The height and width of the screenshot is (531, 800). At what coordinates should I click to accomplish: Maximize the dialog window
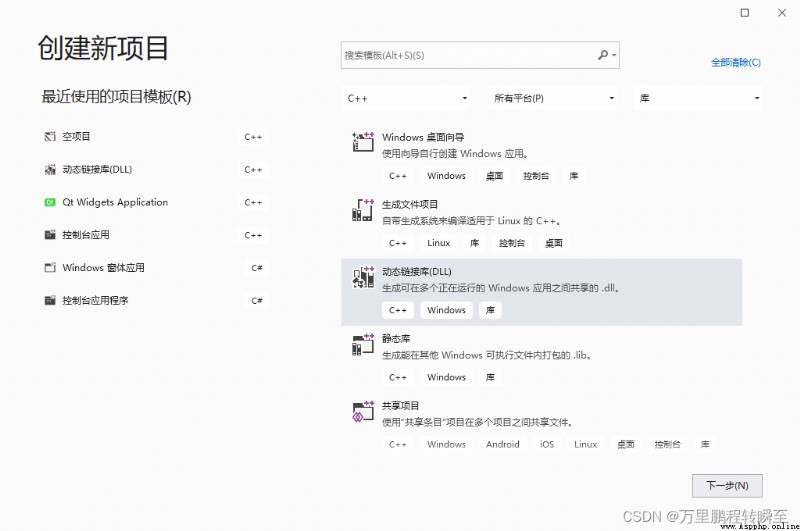[745, 13]
